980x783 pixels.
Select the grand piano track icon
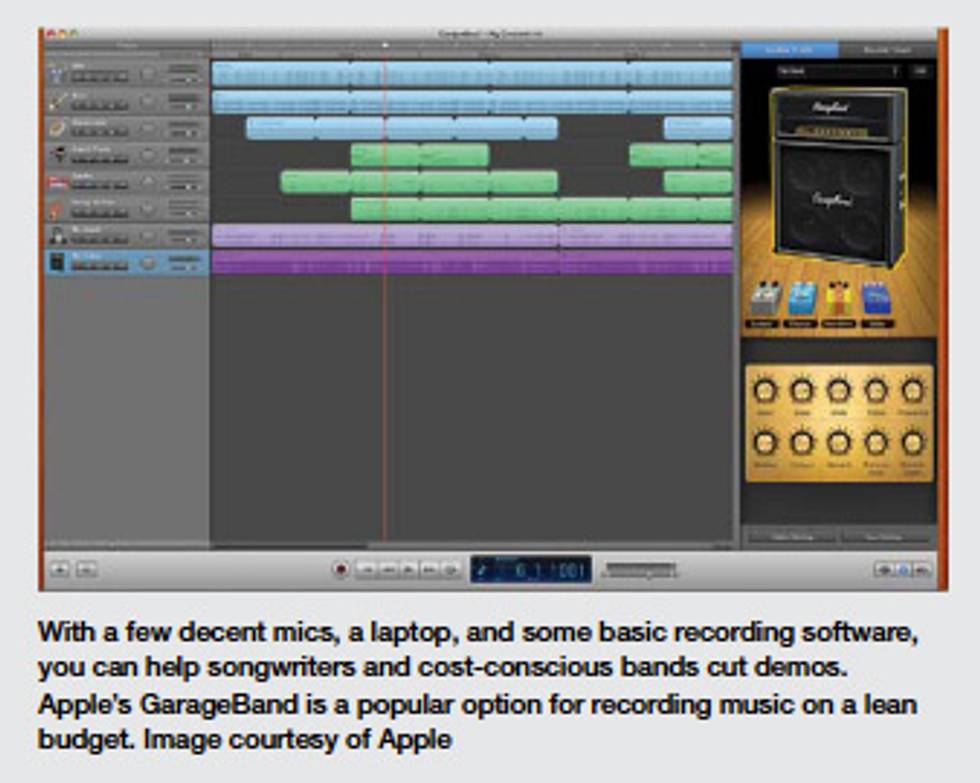[x=58, y=156]
